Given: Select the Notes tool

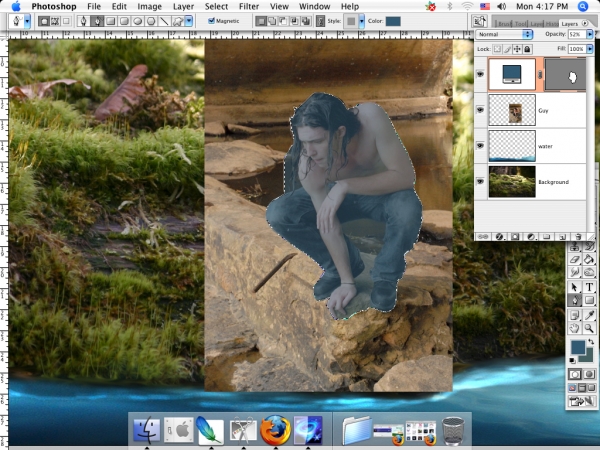Looking at the screenshot, I should pos(574,315).
